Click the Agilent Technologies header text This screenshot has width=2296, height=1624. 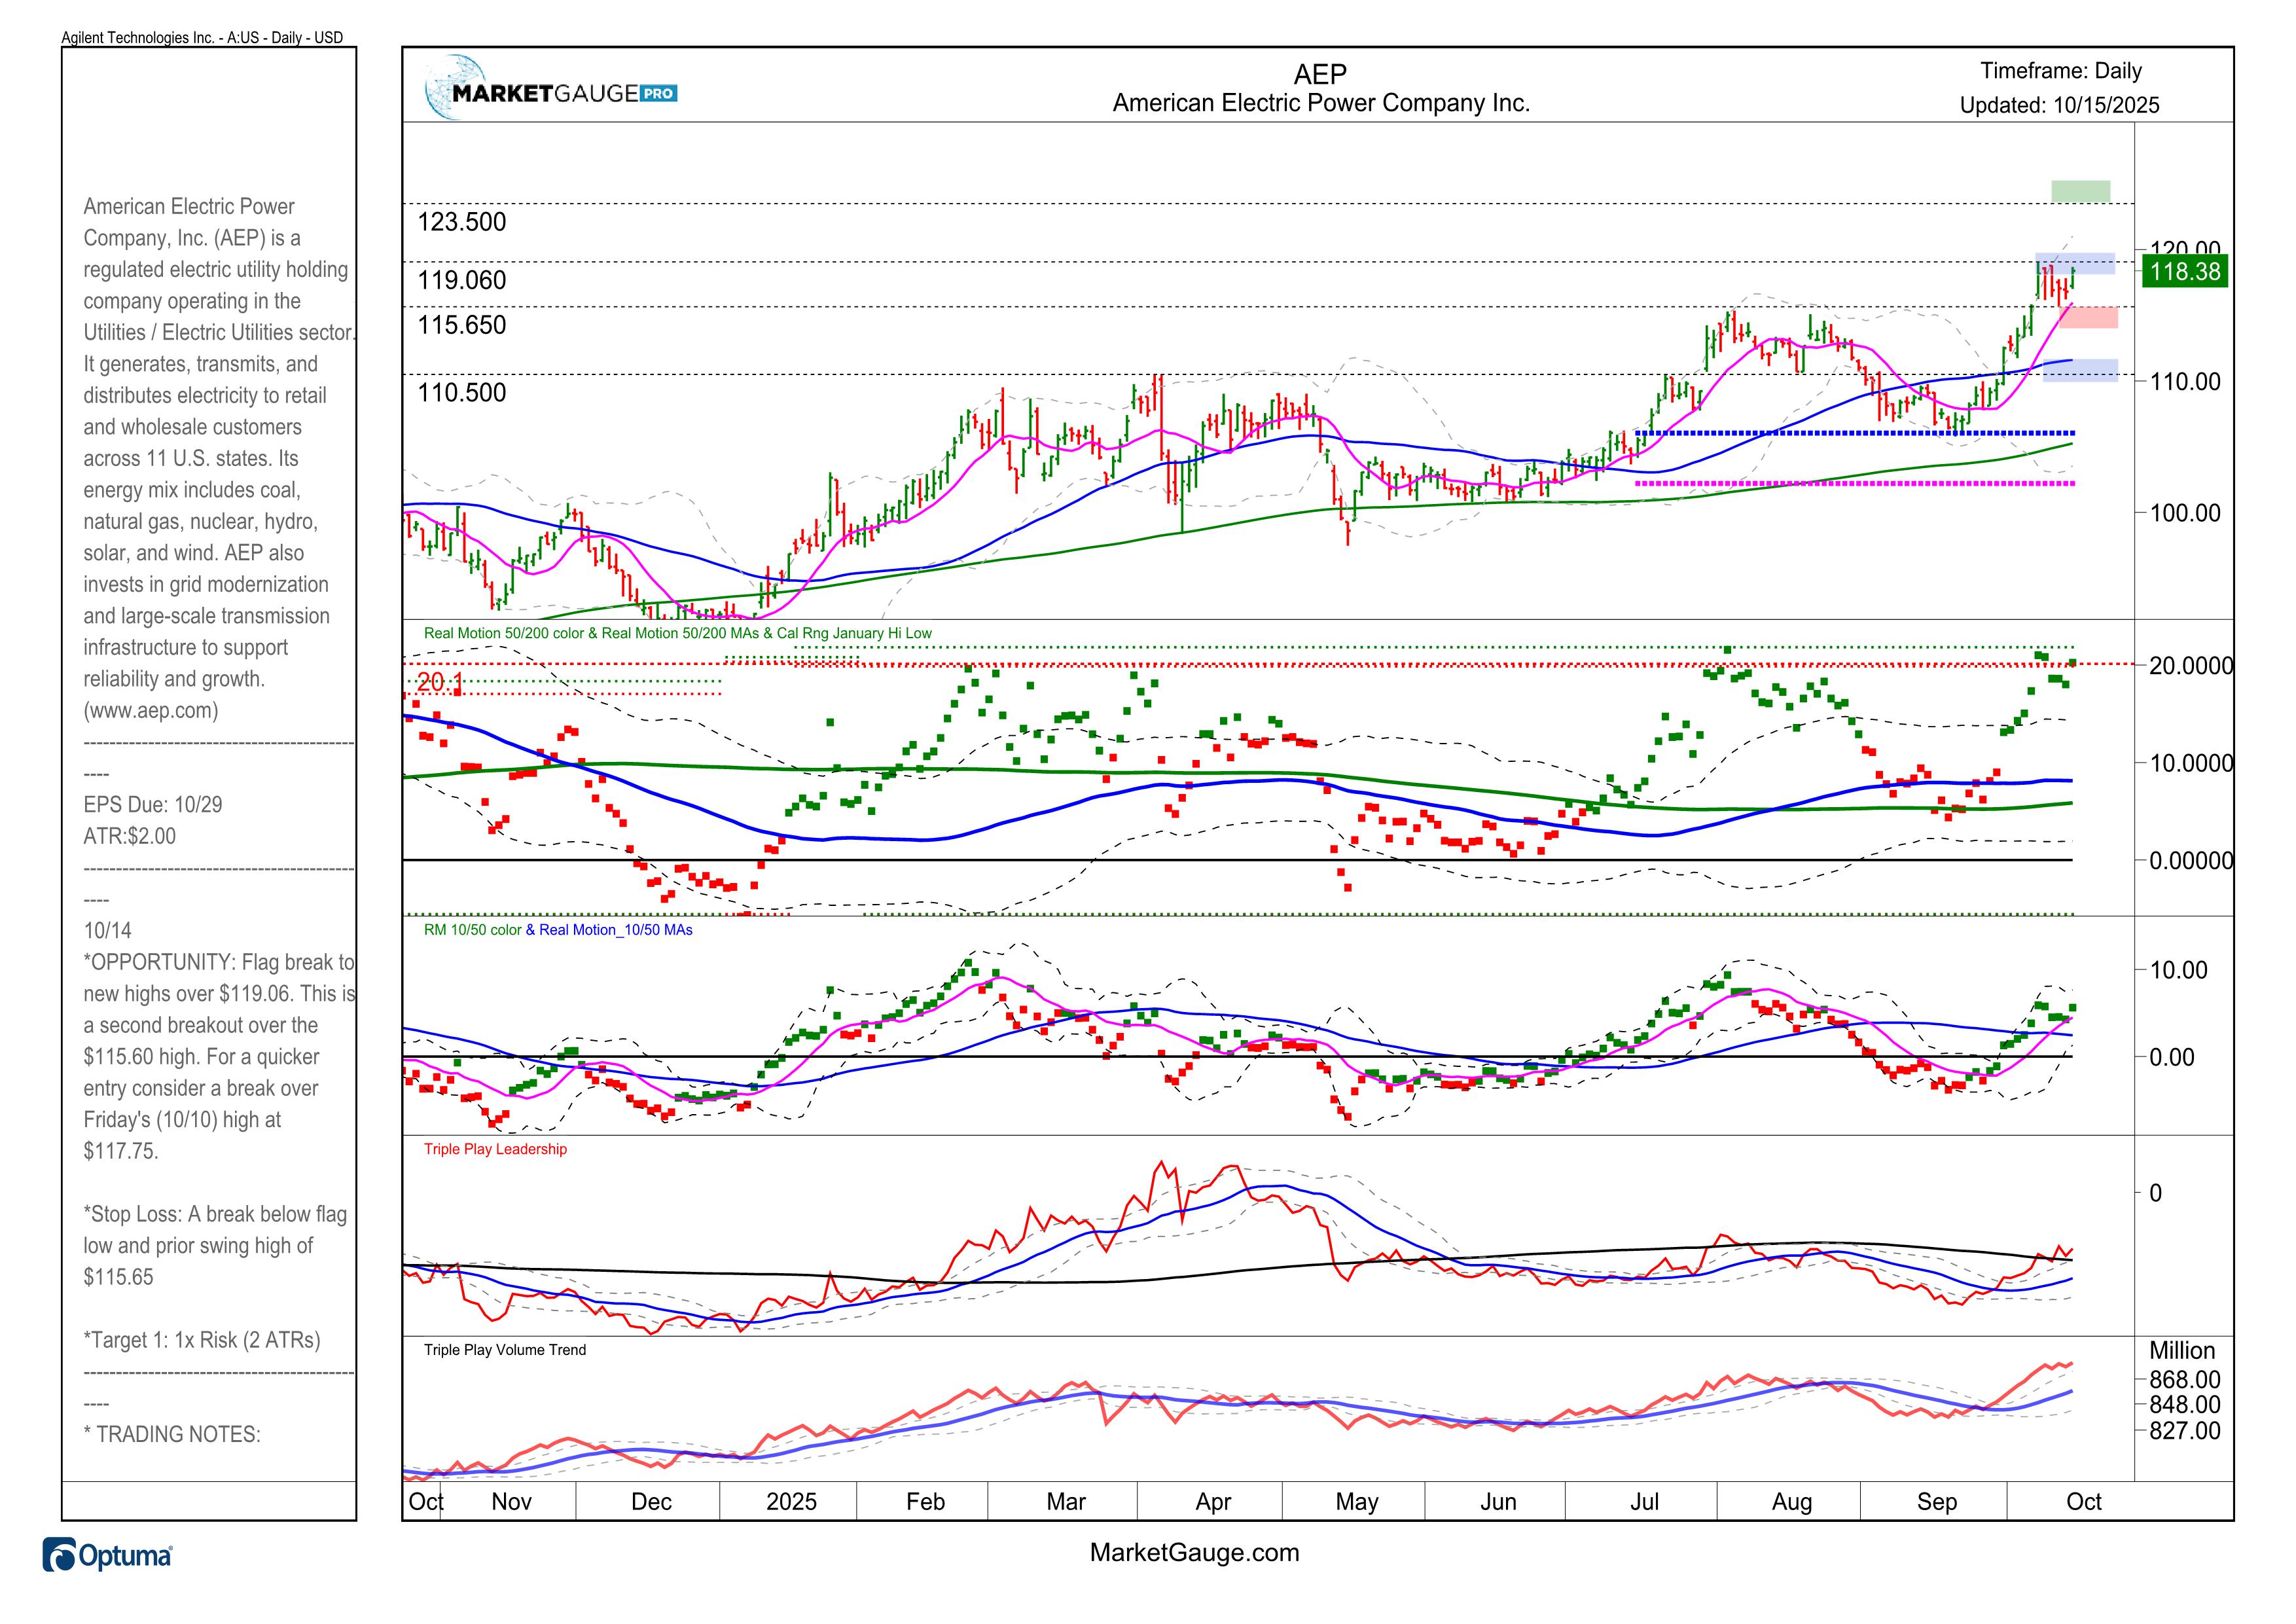click(202, 38)
